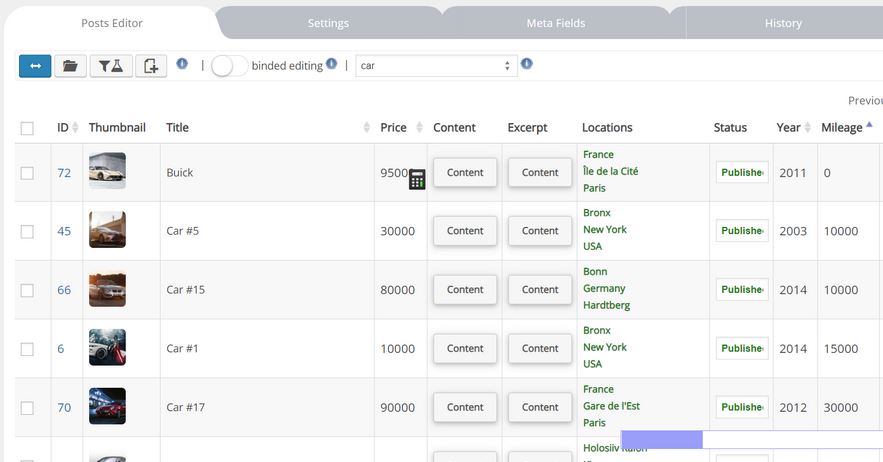Edit the year cell showing 2003
Screen dimensions: 883x462
pyautogui.click(x=795, y=231)
